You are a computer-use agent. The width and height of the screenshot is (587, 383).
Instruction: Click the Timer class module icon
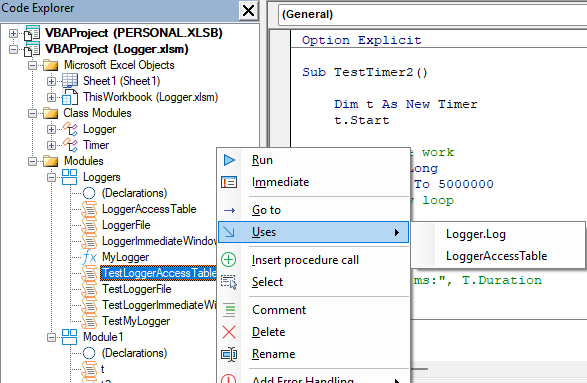[70, 145]
